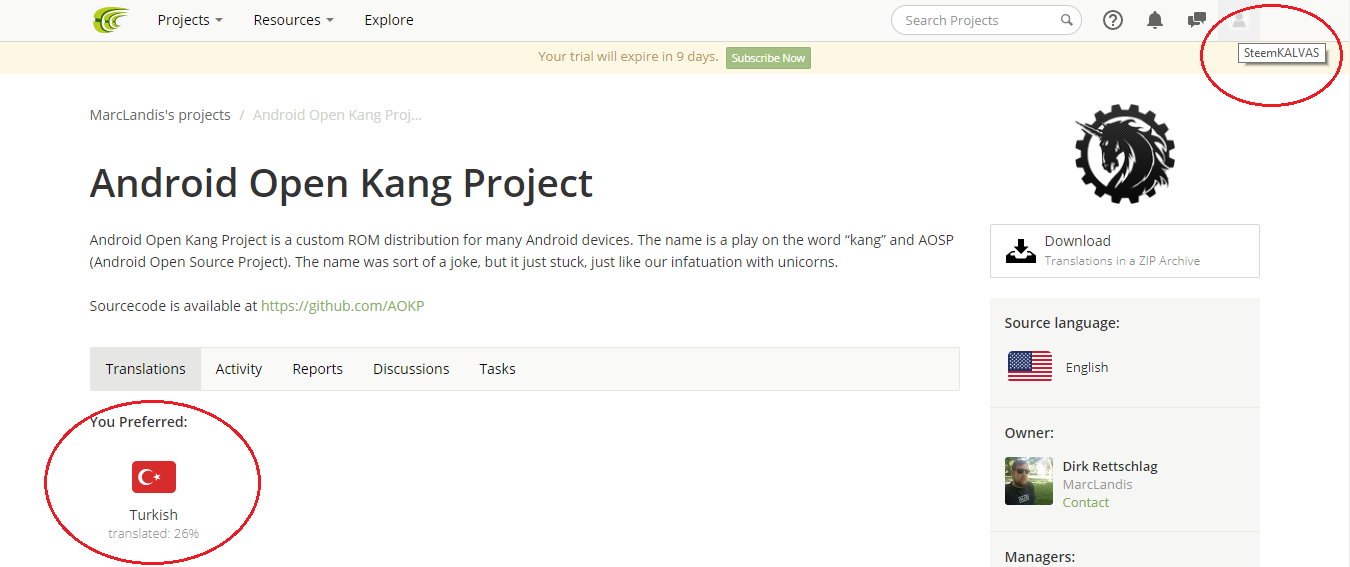Click the Crowdin logo icon
This screenshot has height=567, width=1350.
coord(111,20)
